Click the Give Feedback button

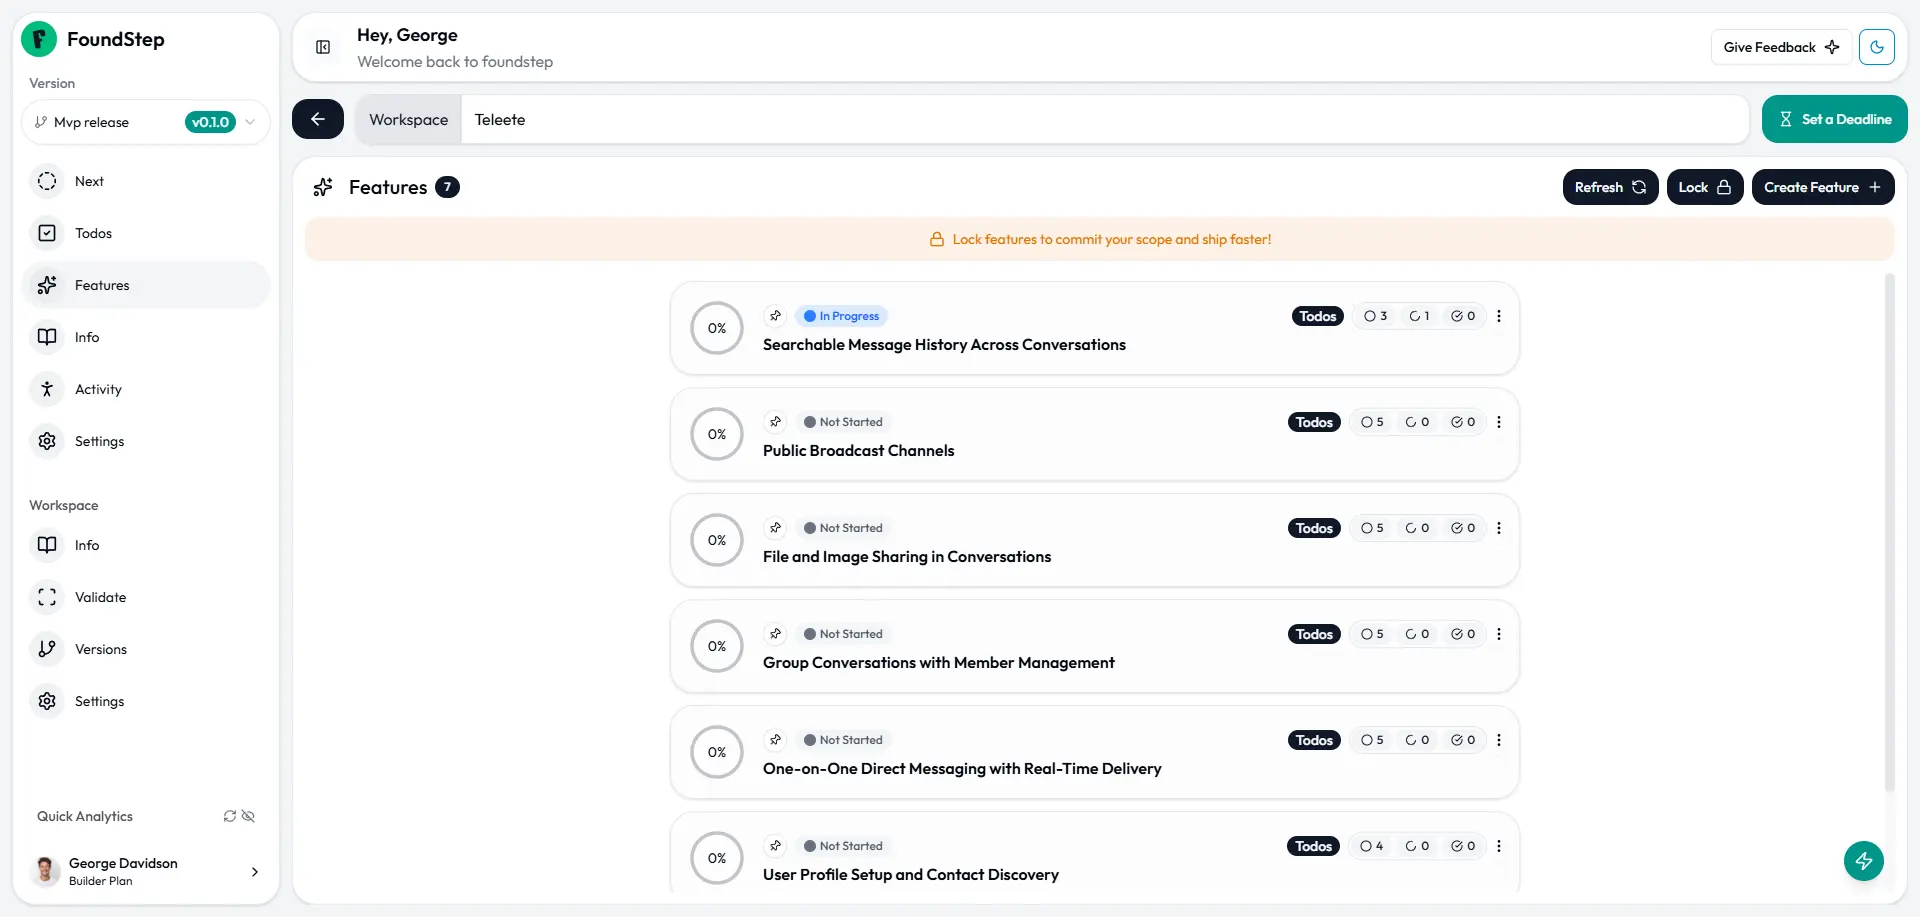tap(1781, 47)
